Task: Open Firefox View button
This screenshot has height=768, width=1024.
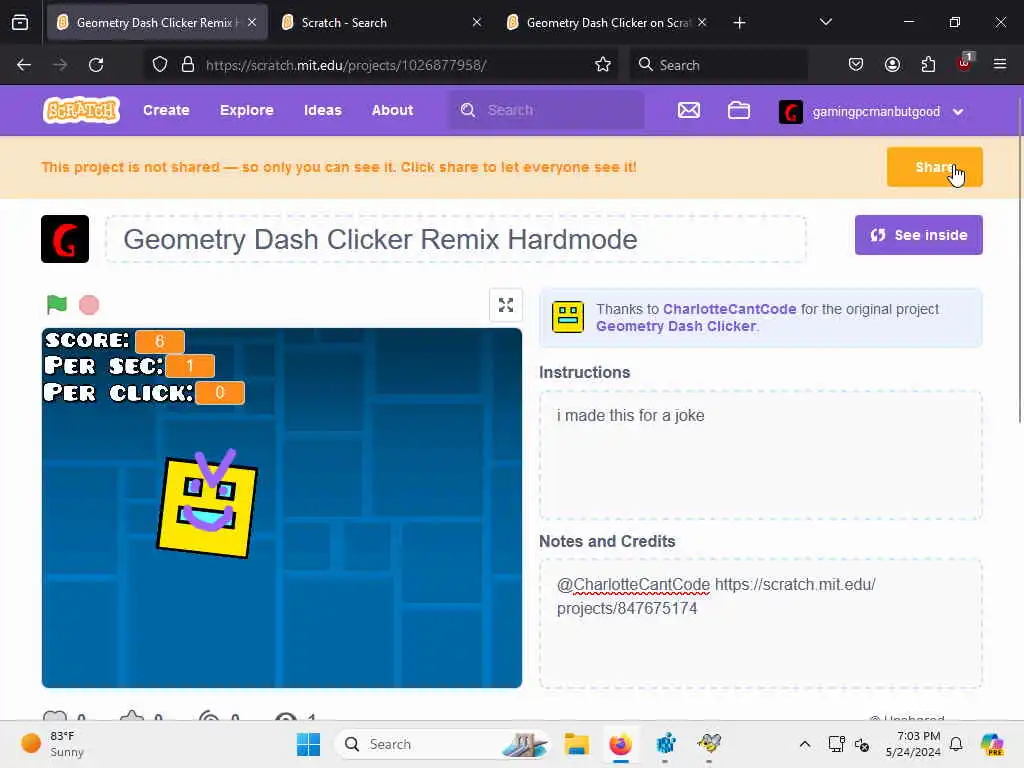Action: coord(20,23)
